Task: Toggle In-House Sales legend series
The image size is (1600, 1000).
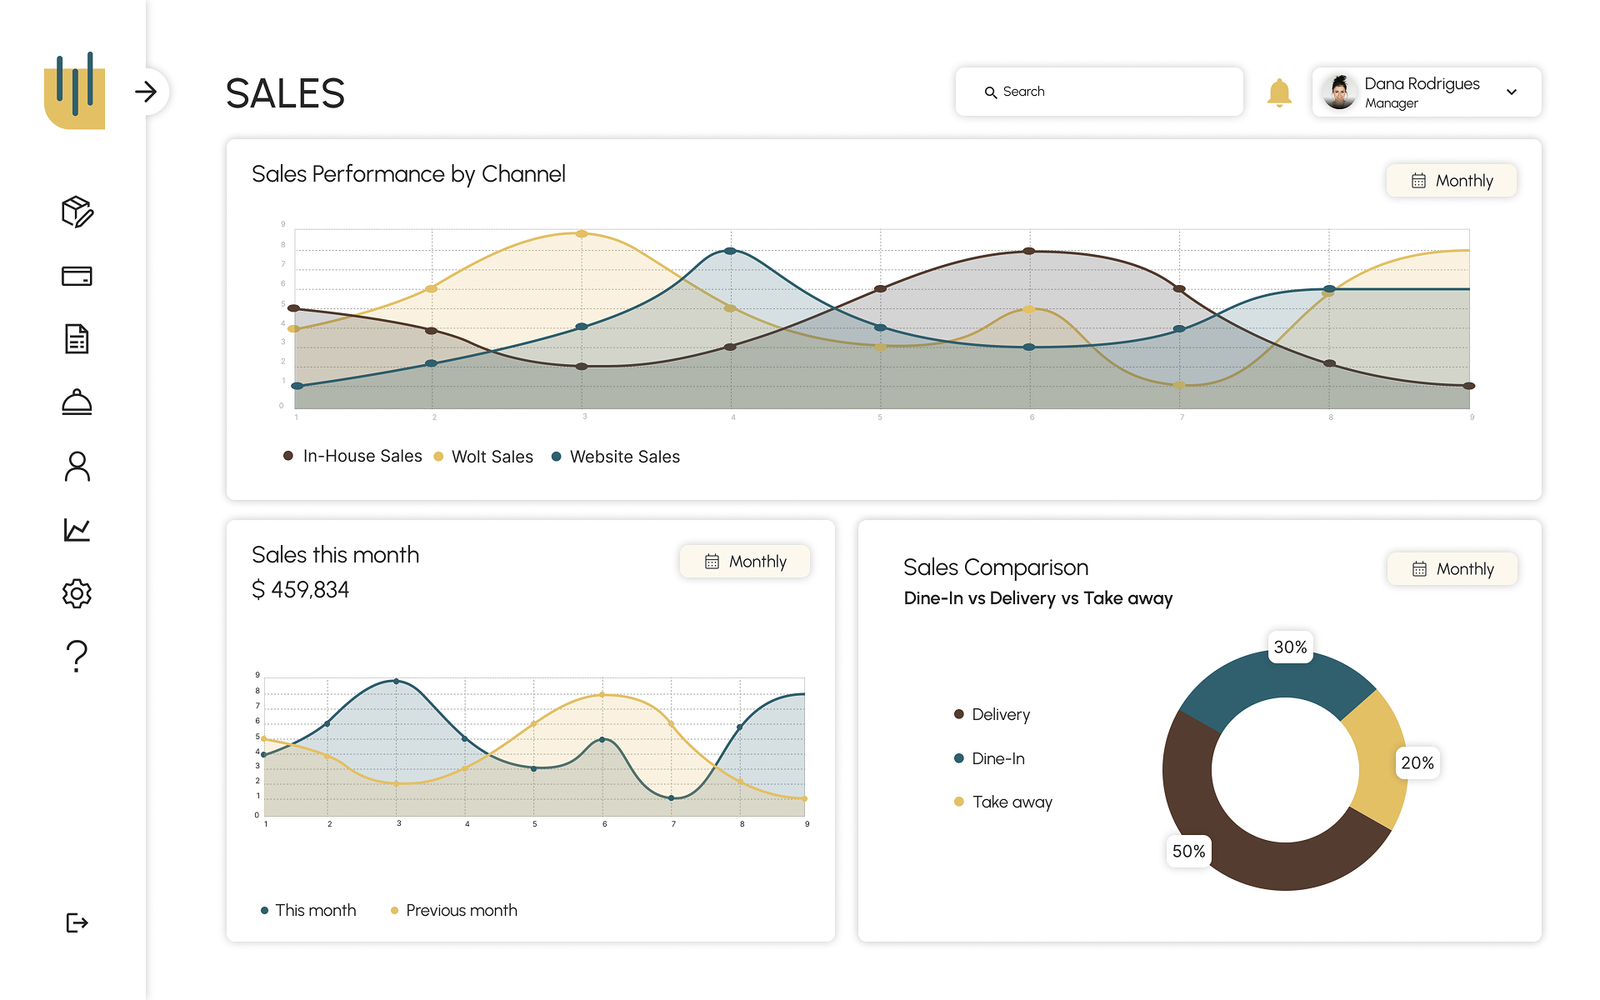Action: coord(353,456)
